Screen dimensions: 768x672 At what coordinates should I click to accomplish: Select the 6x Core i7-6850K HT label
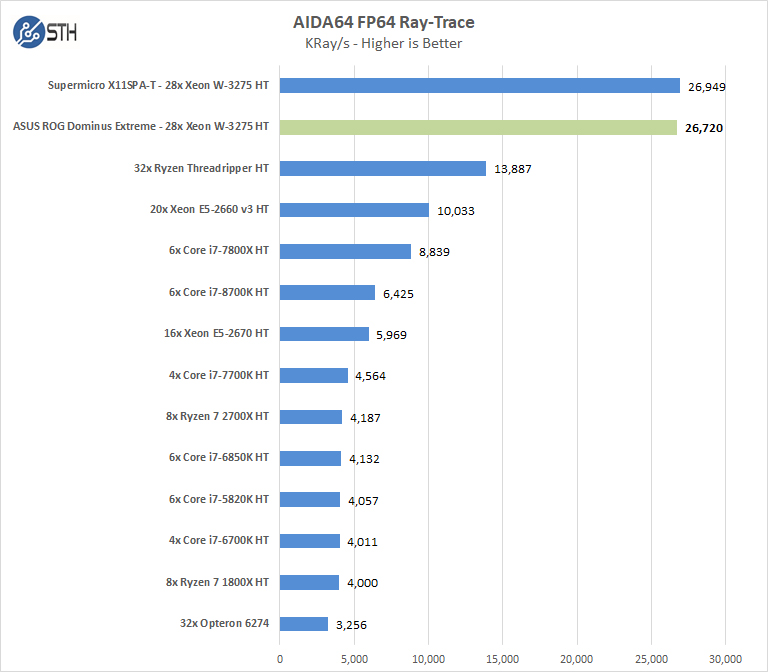click(x=219, y=457)
